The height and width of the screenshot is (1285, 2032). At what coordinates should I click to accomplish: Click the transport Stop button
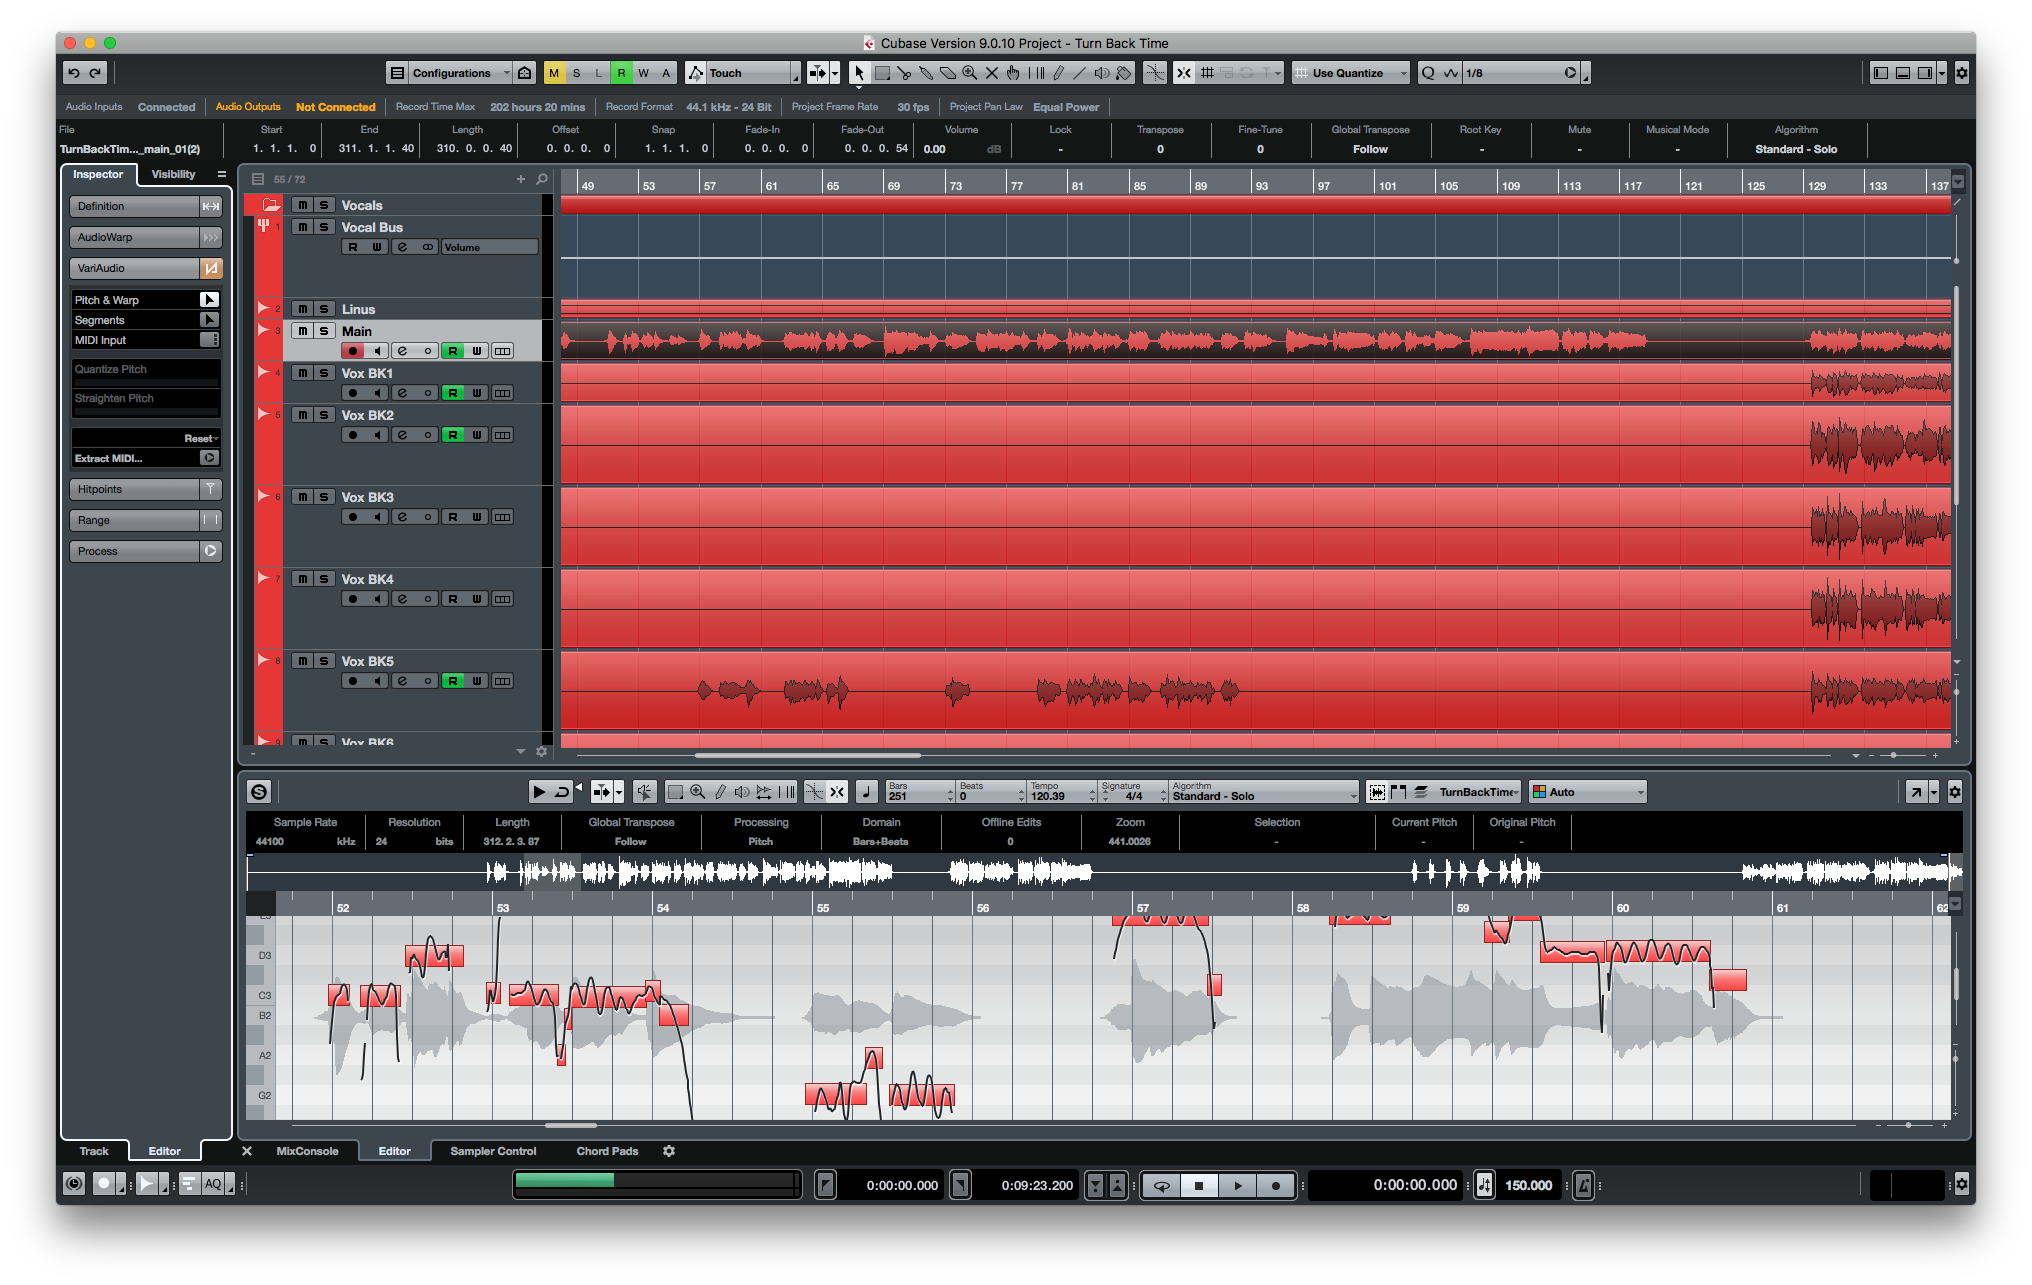pos(1199,1186)
